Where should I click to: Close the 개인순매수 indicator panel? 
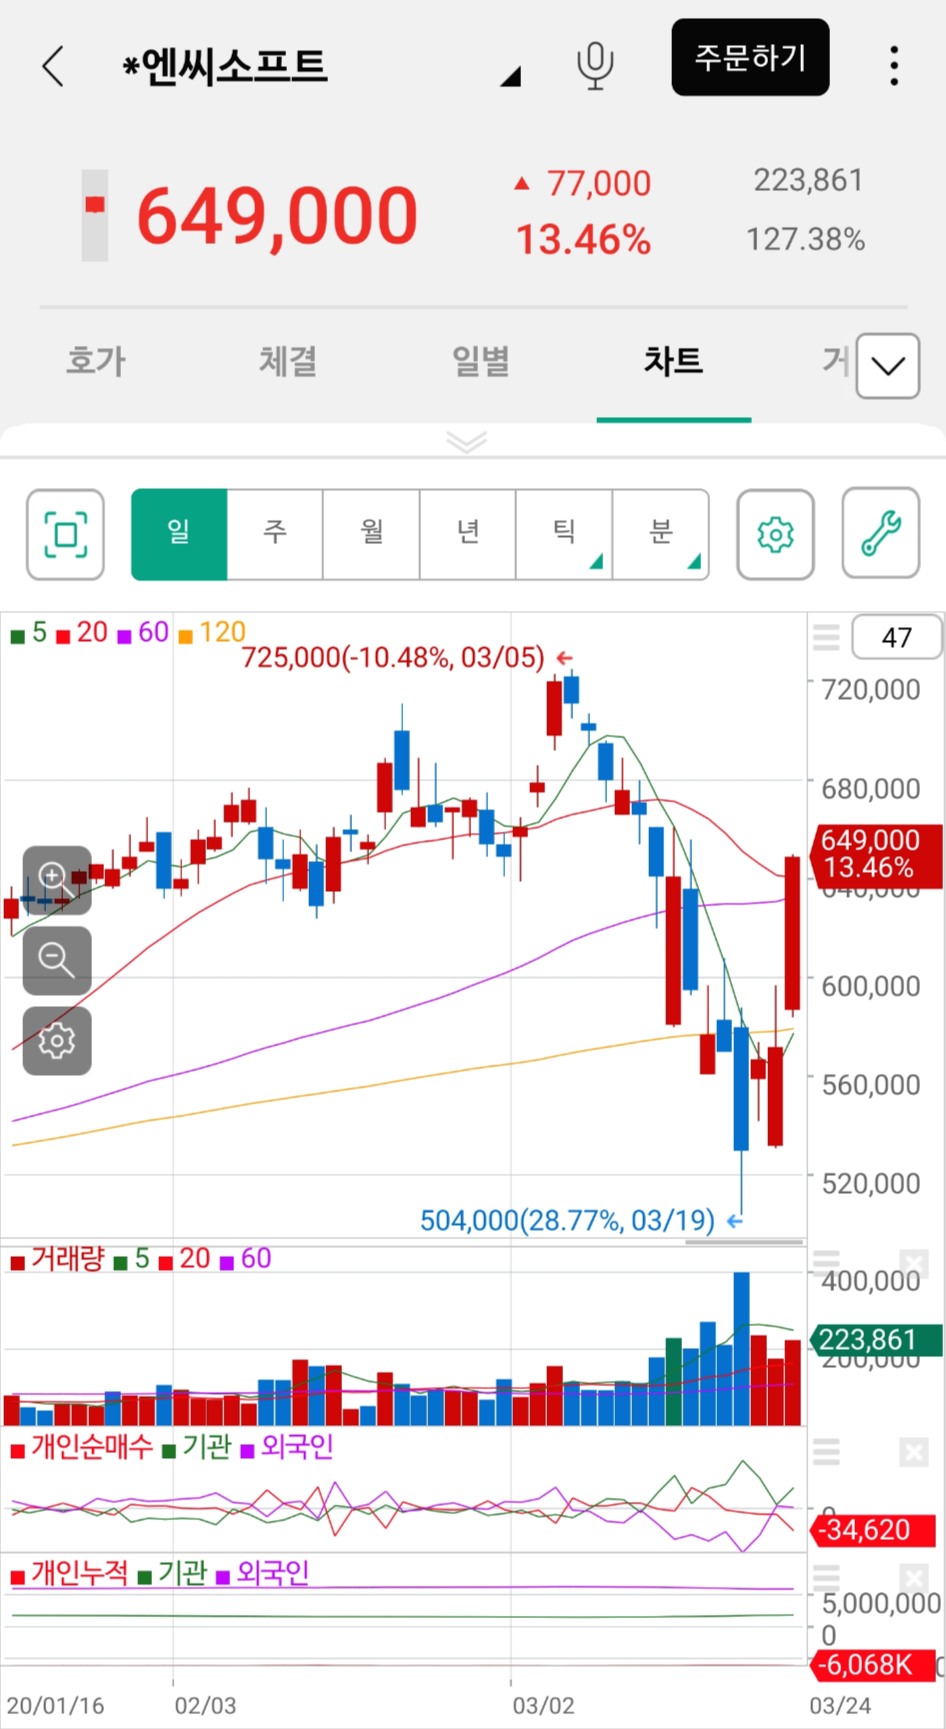[914, 1452]
